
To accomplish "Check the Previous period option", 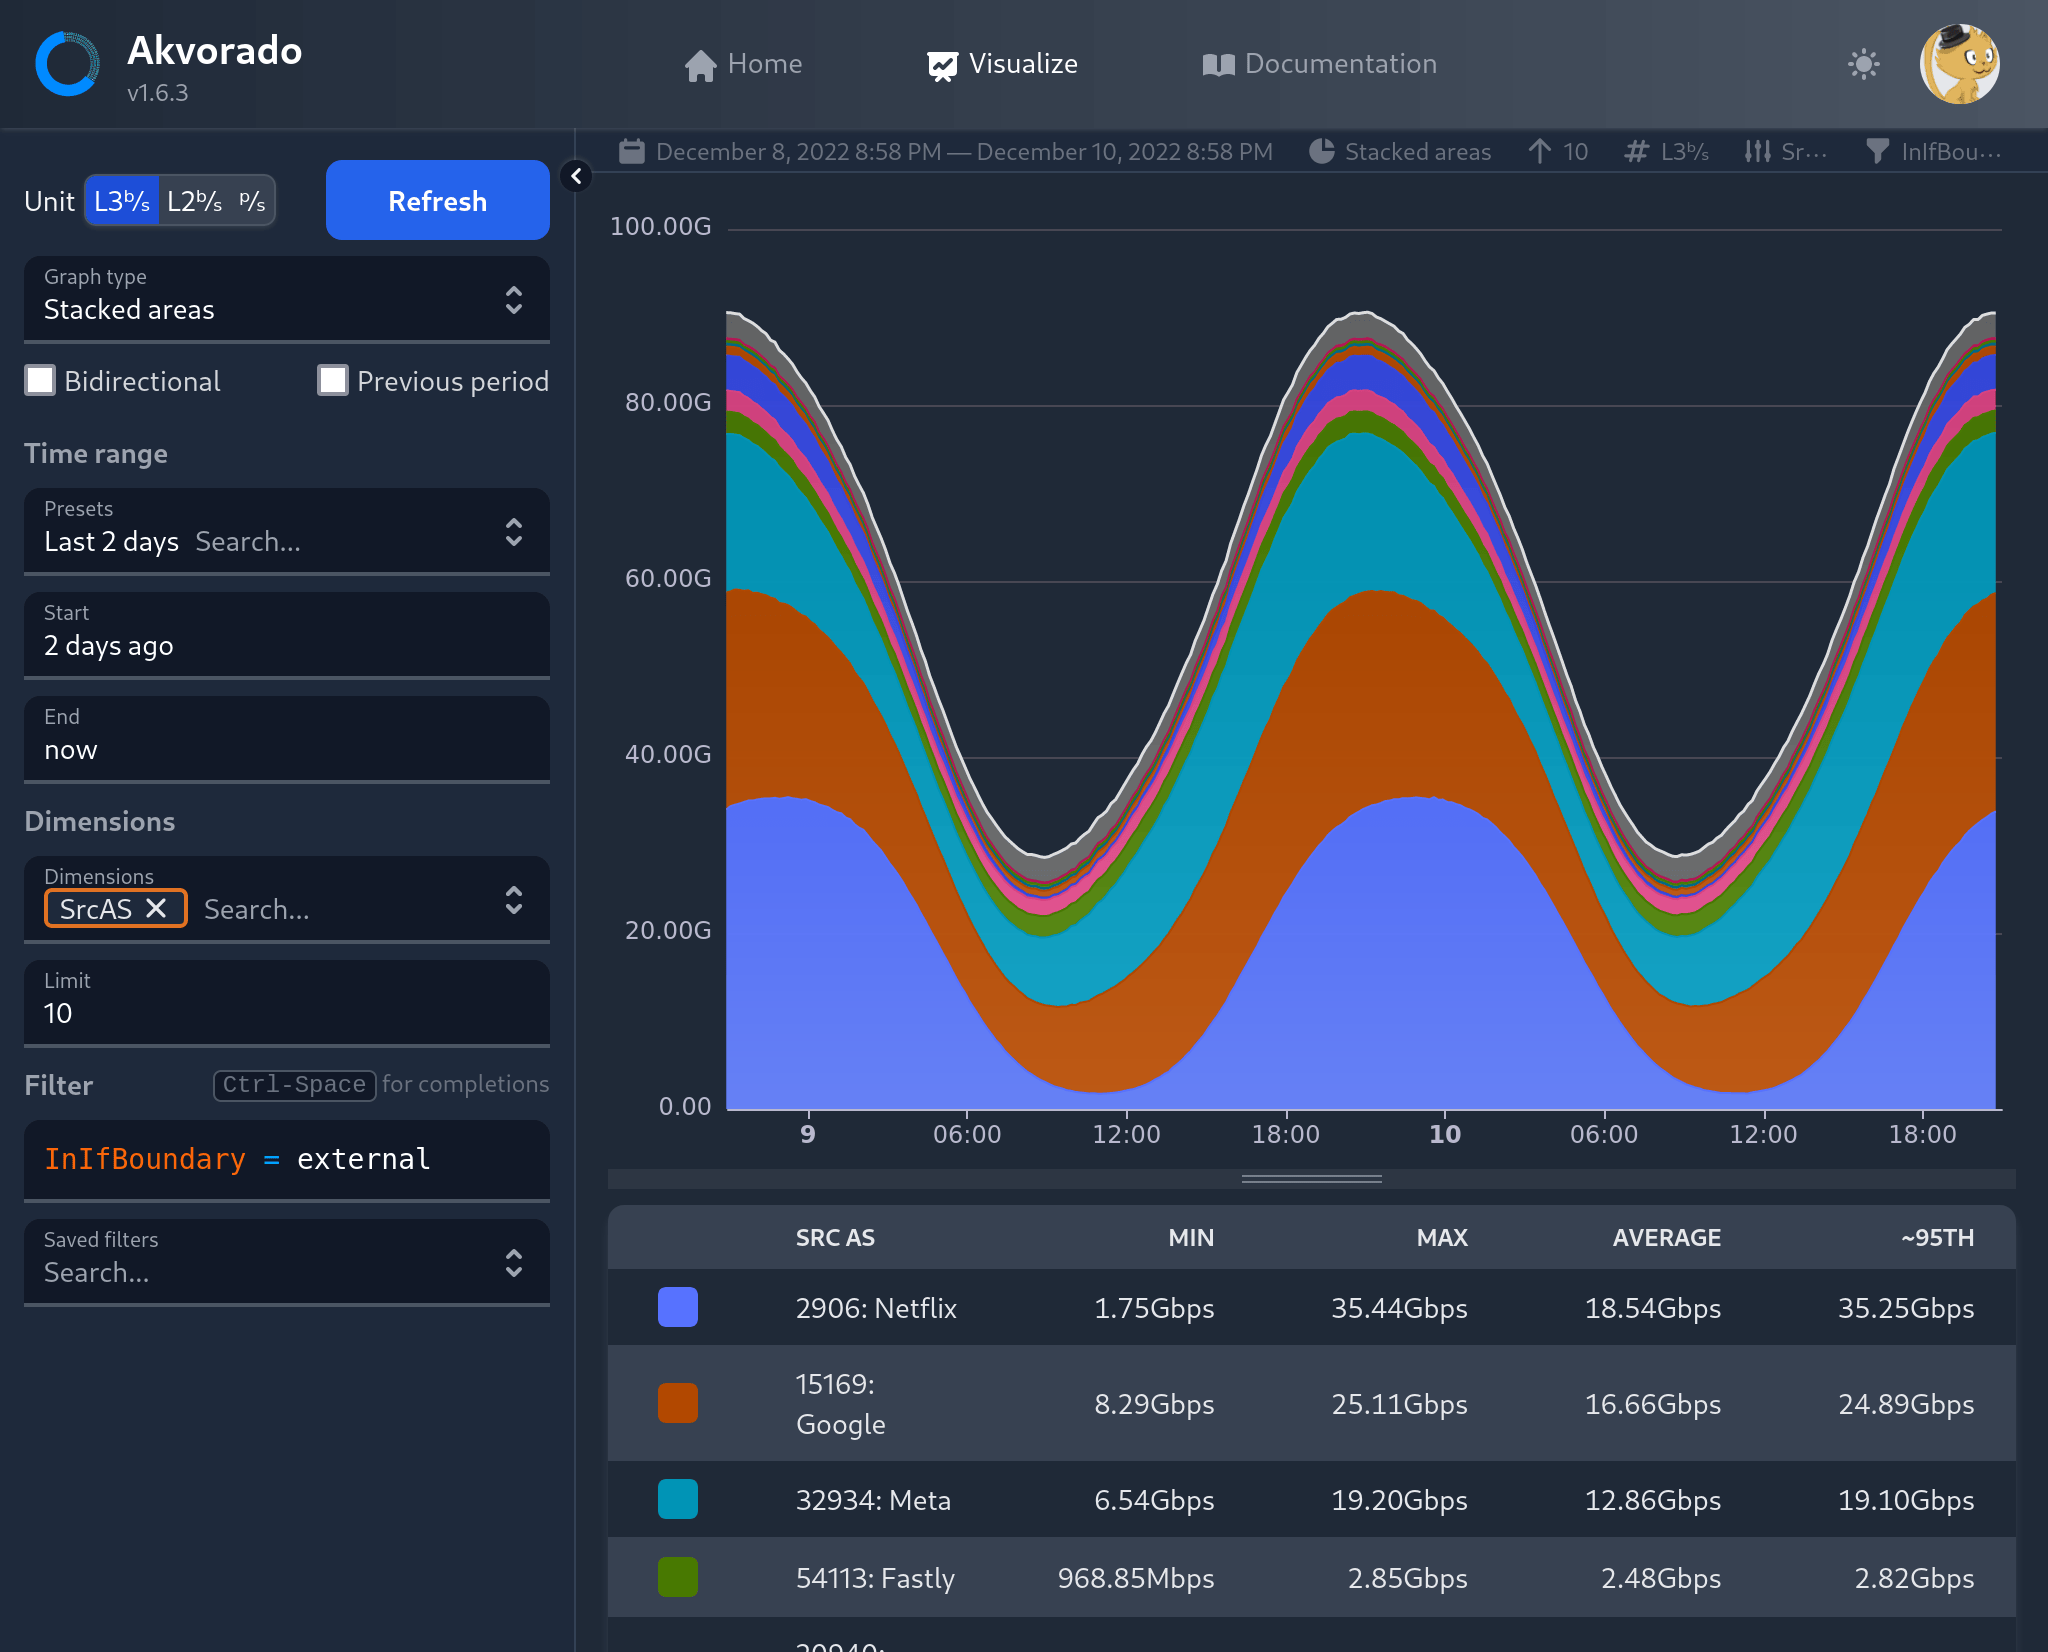I will 333,380.
